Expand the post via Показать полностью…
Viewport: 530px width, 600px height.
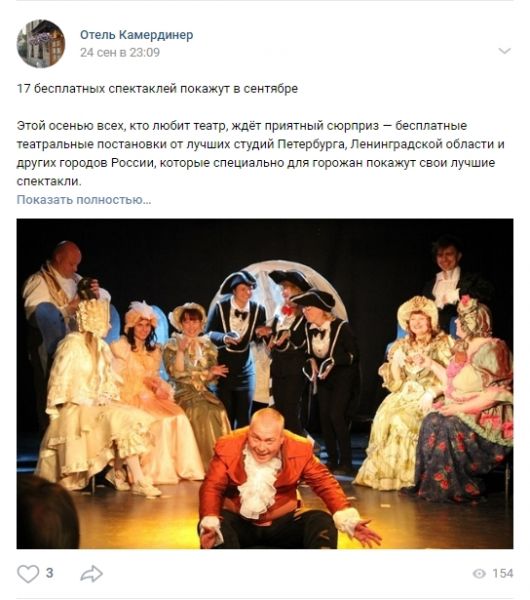pos(84,200)
